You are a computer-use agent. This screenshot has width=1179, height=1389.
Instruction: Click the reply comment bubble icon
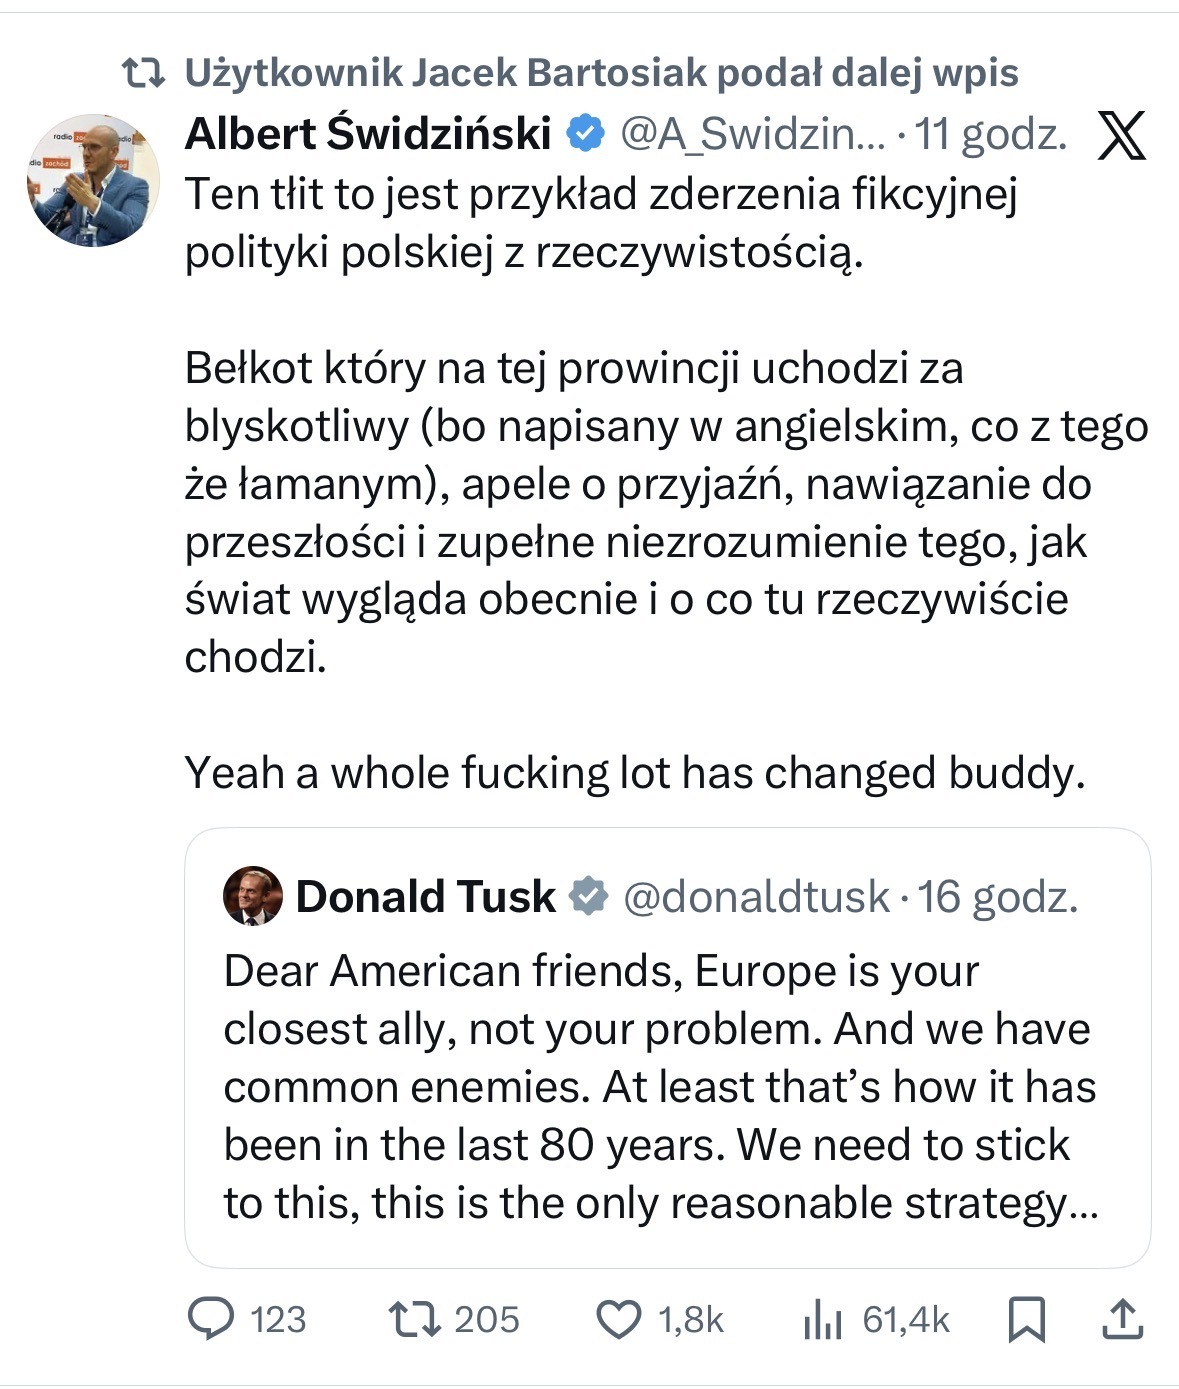pyautogui.click(x=211, y=1319)
